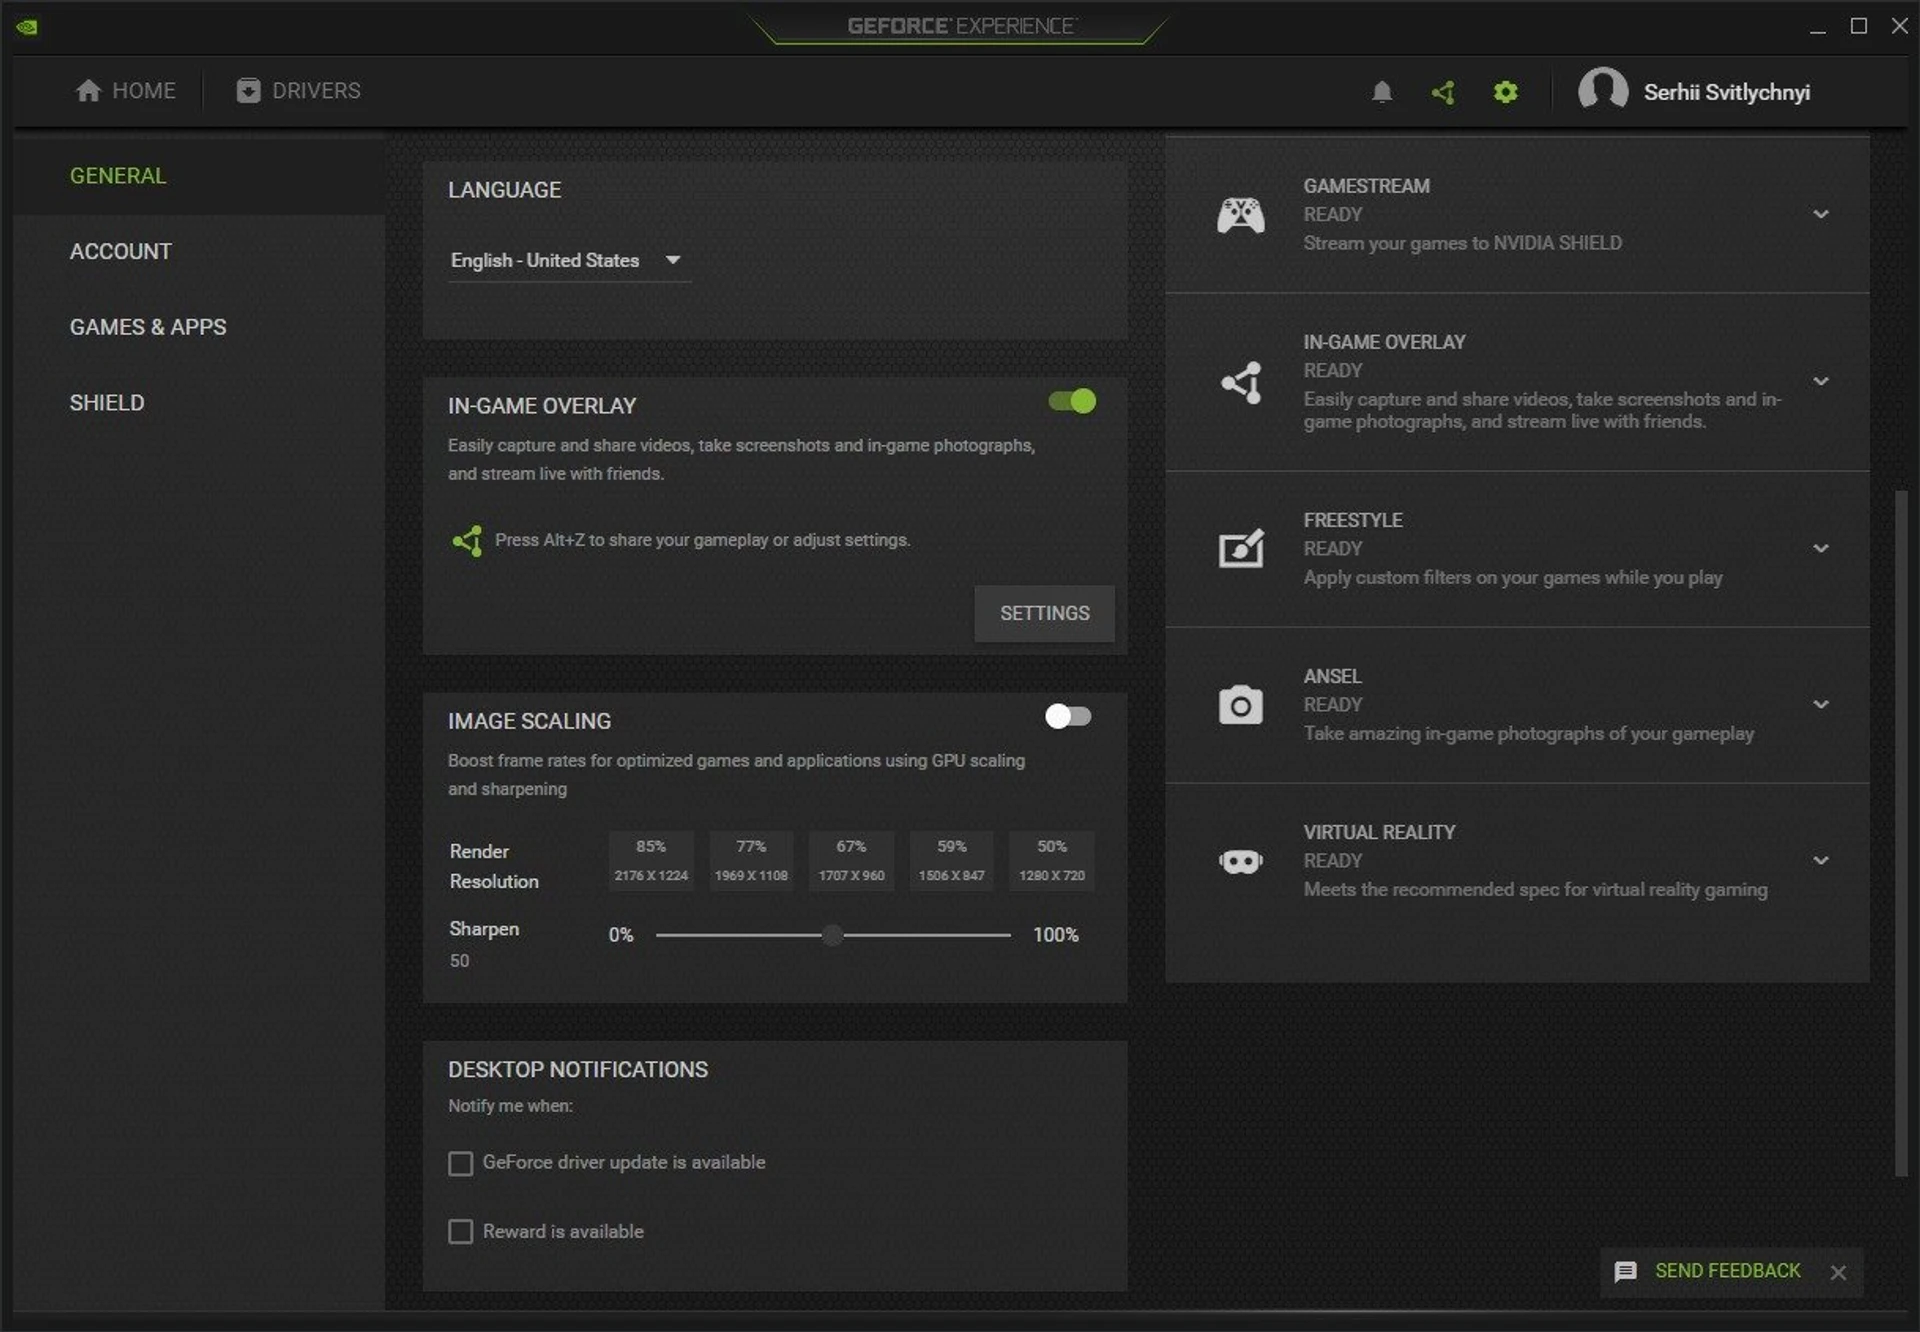Click the In-Game Overlay SETTINGS button

tap(1044, 614)
